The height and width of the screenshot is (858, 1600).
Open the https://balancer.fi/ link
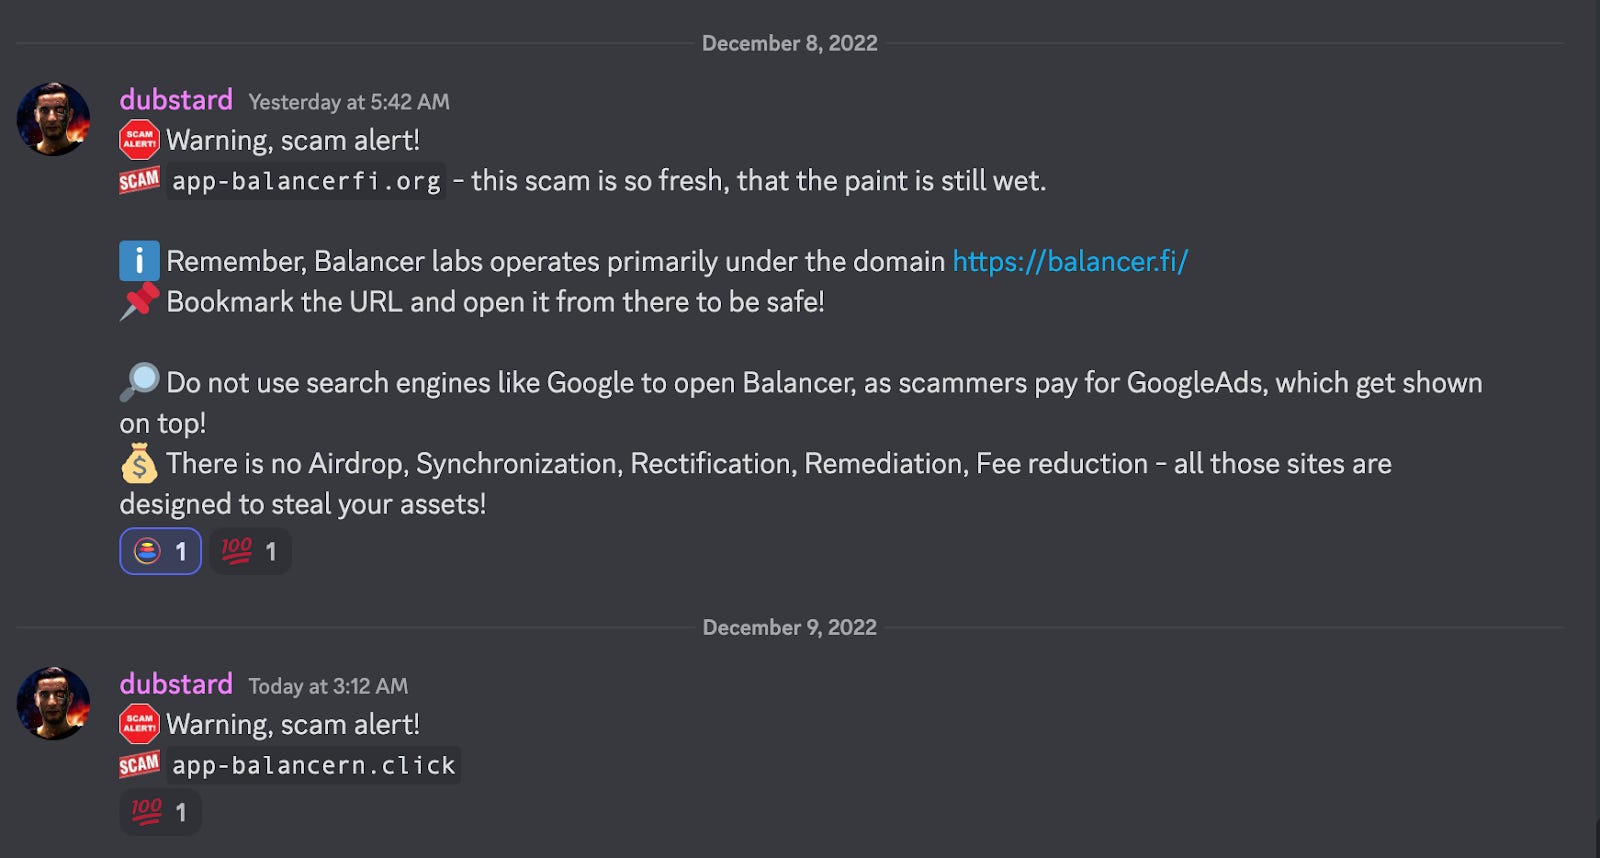1068,261
